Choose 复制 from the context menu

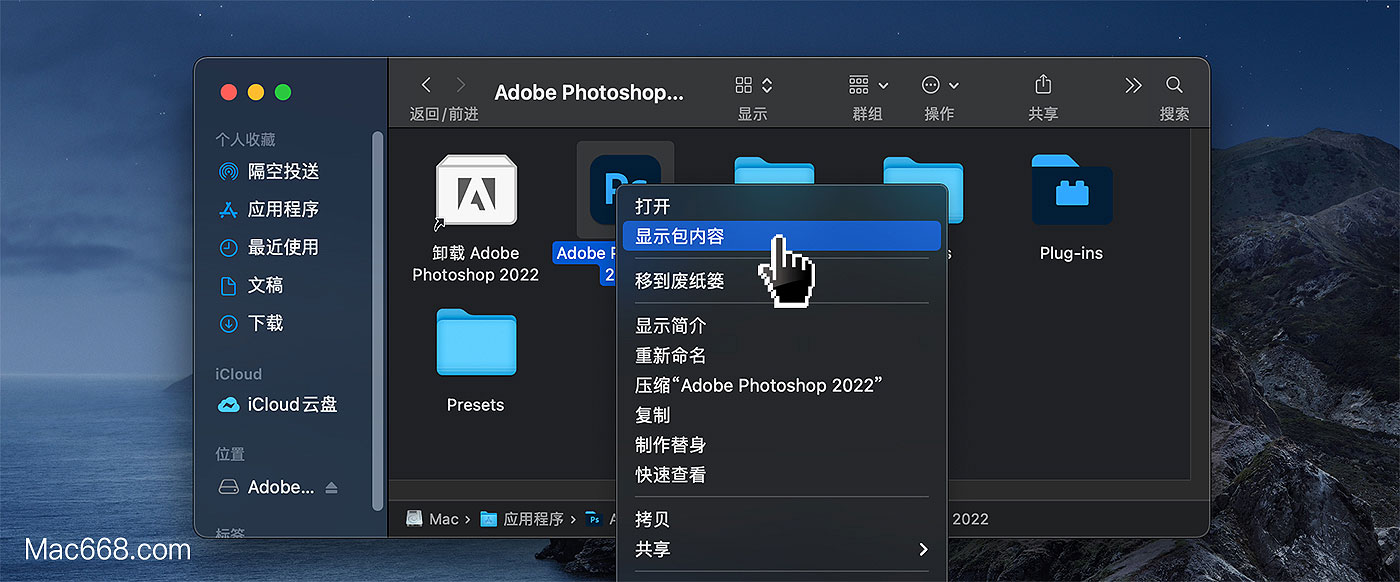pyautogui.click(x=780, y=415)
